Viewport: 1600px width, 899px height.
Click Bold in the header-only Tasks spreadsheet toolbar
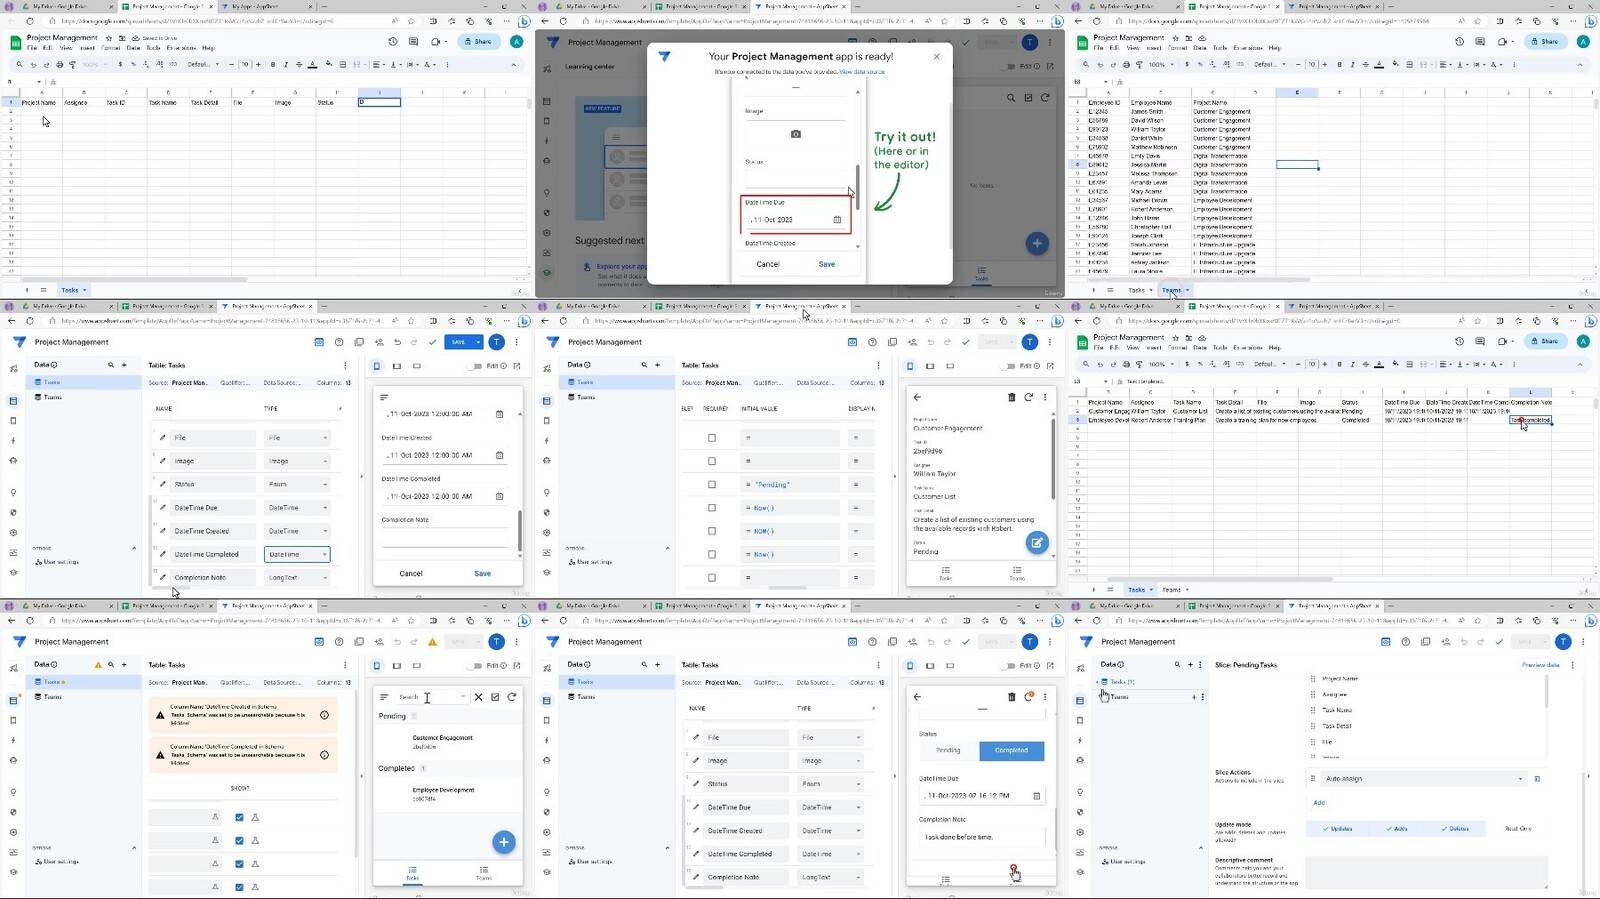[x=273, y=65]
